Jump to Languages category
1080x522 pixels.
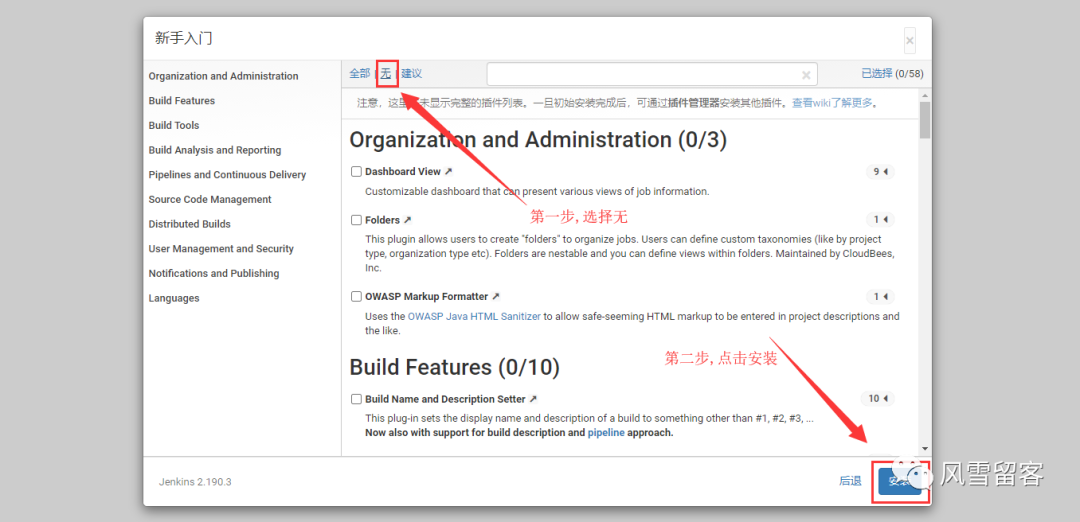(x=174, y=298)
